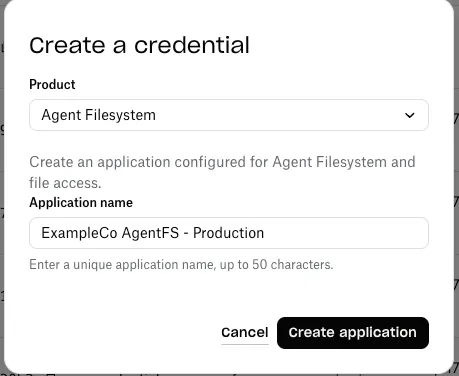Open the Product dropdown showing Agent Filesystem

pyautogui.click(x=229, y=115)
